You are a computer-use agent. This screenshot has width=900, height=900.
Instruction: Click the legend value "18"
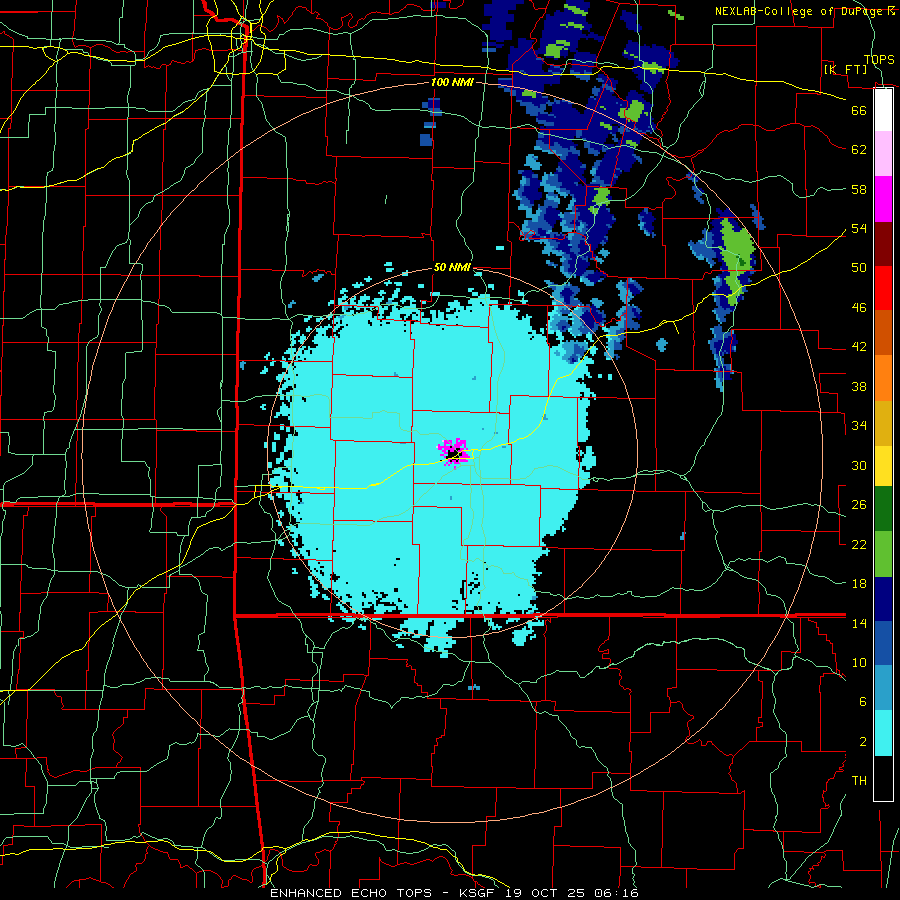859,584
